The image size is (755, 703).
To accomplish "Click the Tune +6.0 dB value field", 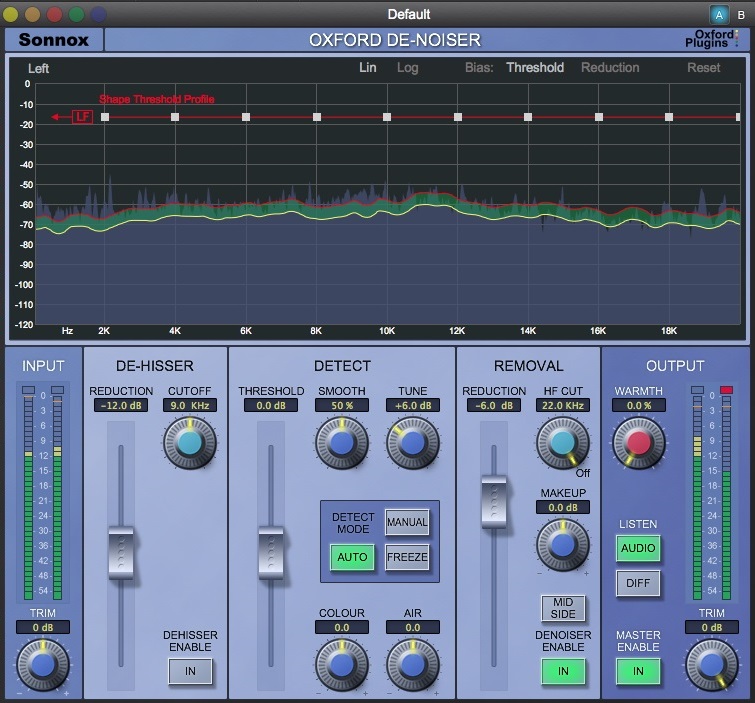I will pyautogui.click(x=413, y=405).
